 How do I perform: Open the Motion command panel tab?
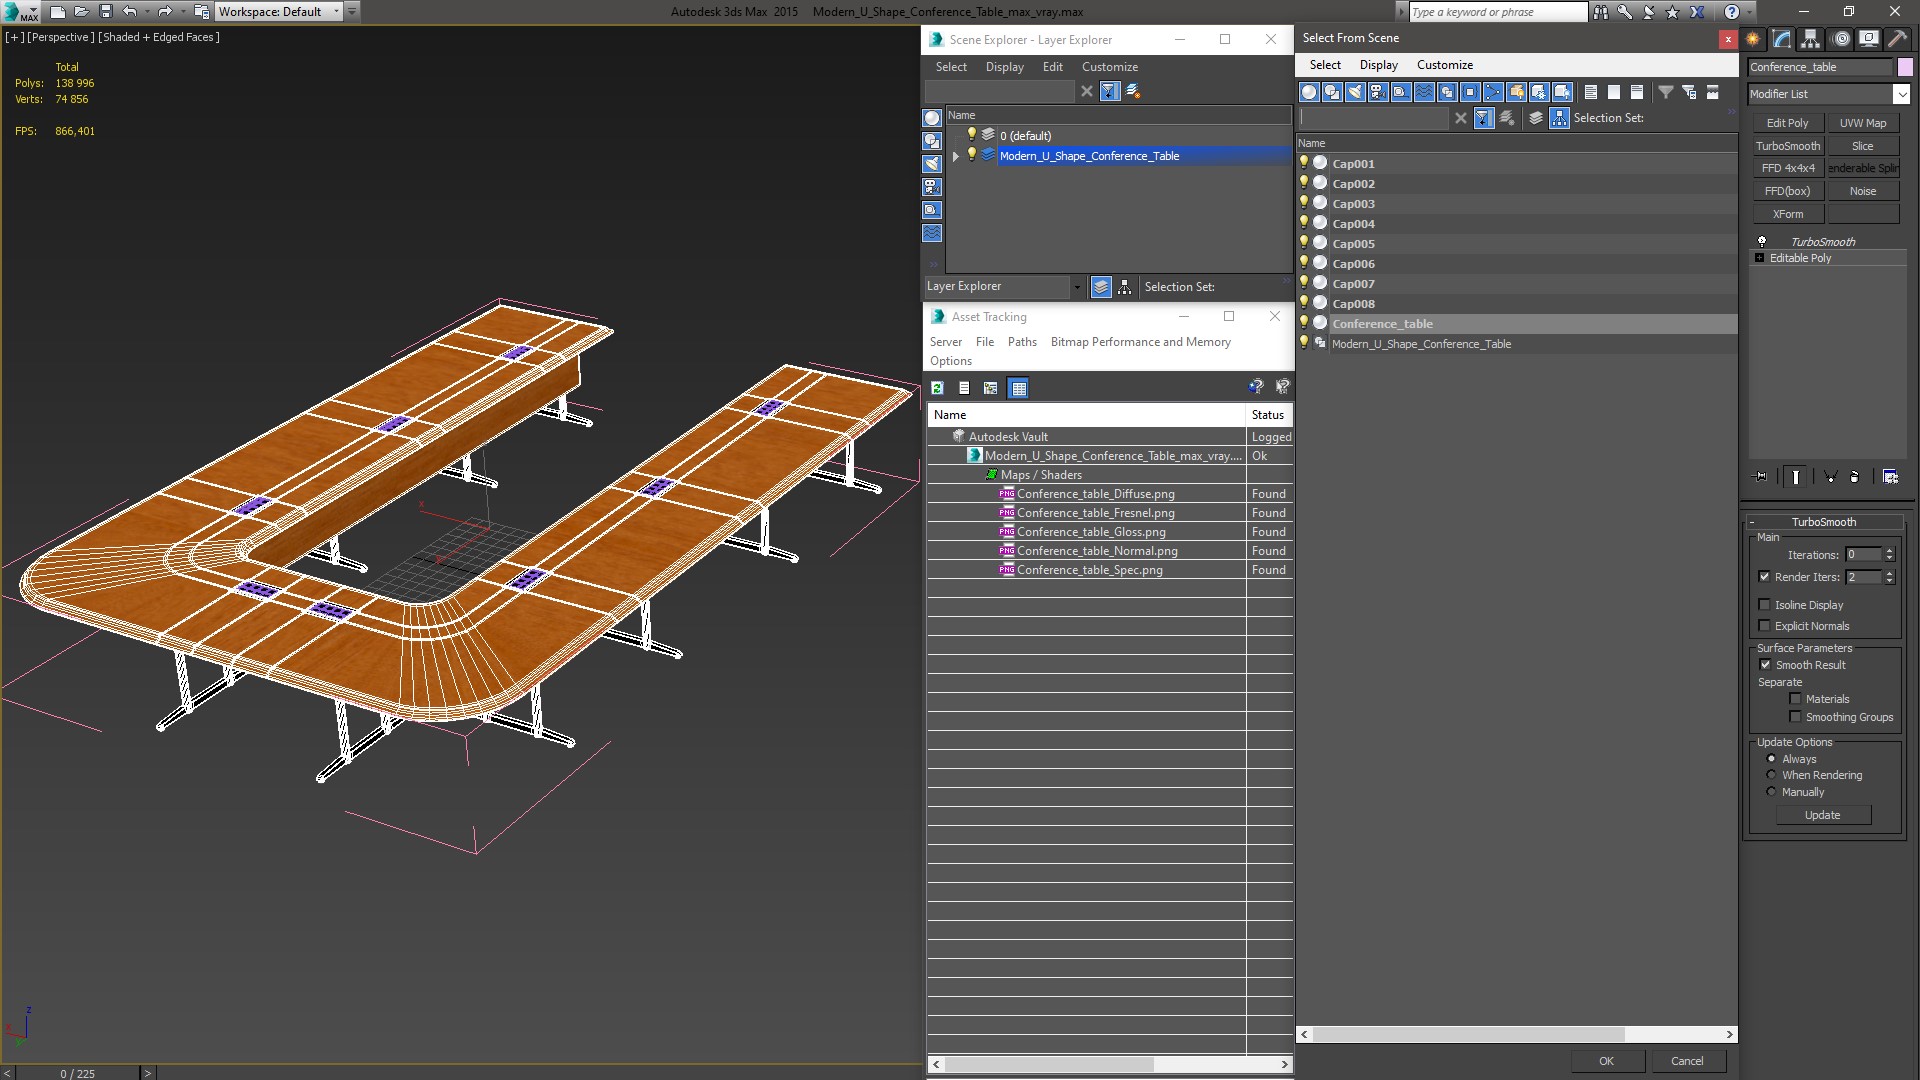click(x=1840, y=39)
